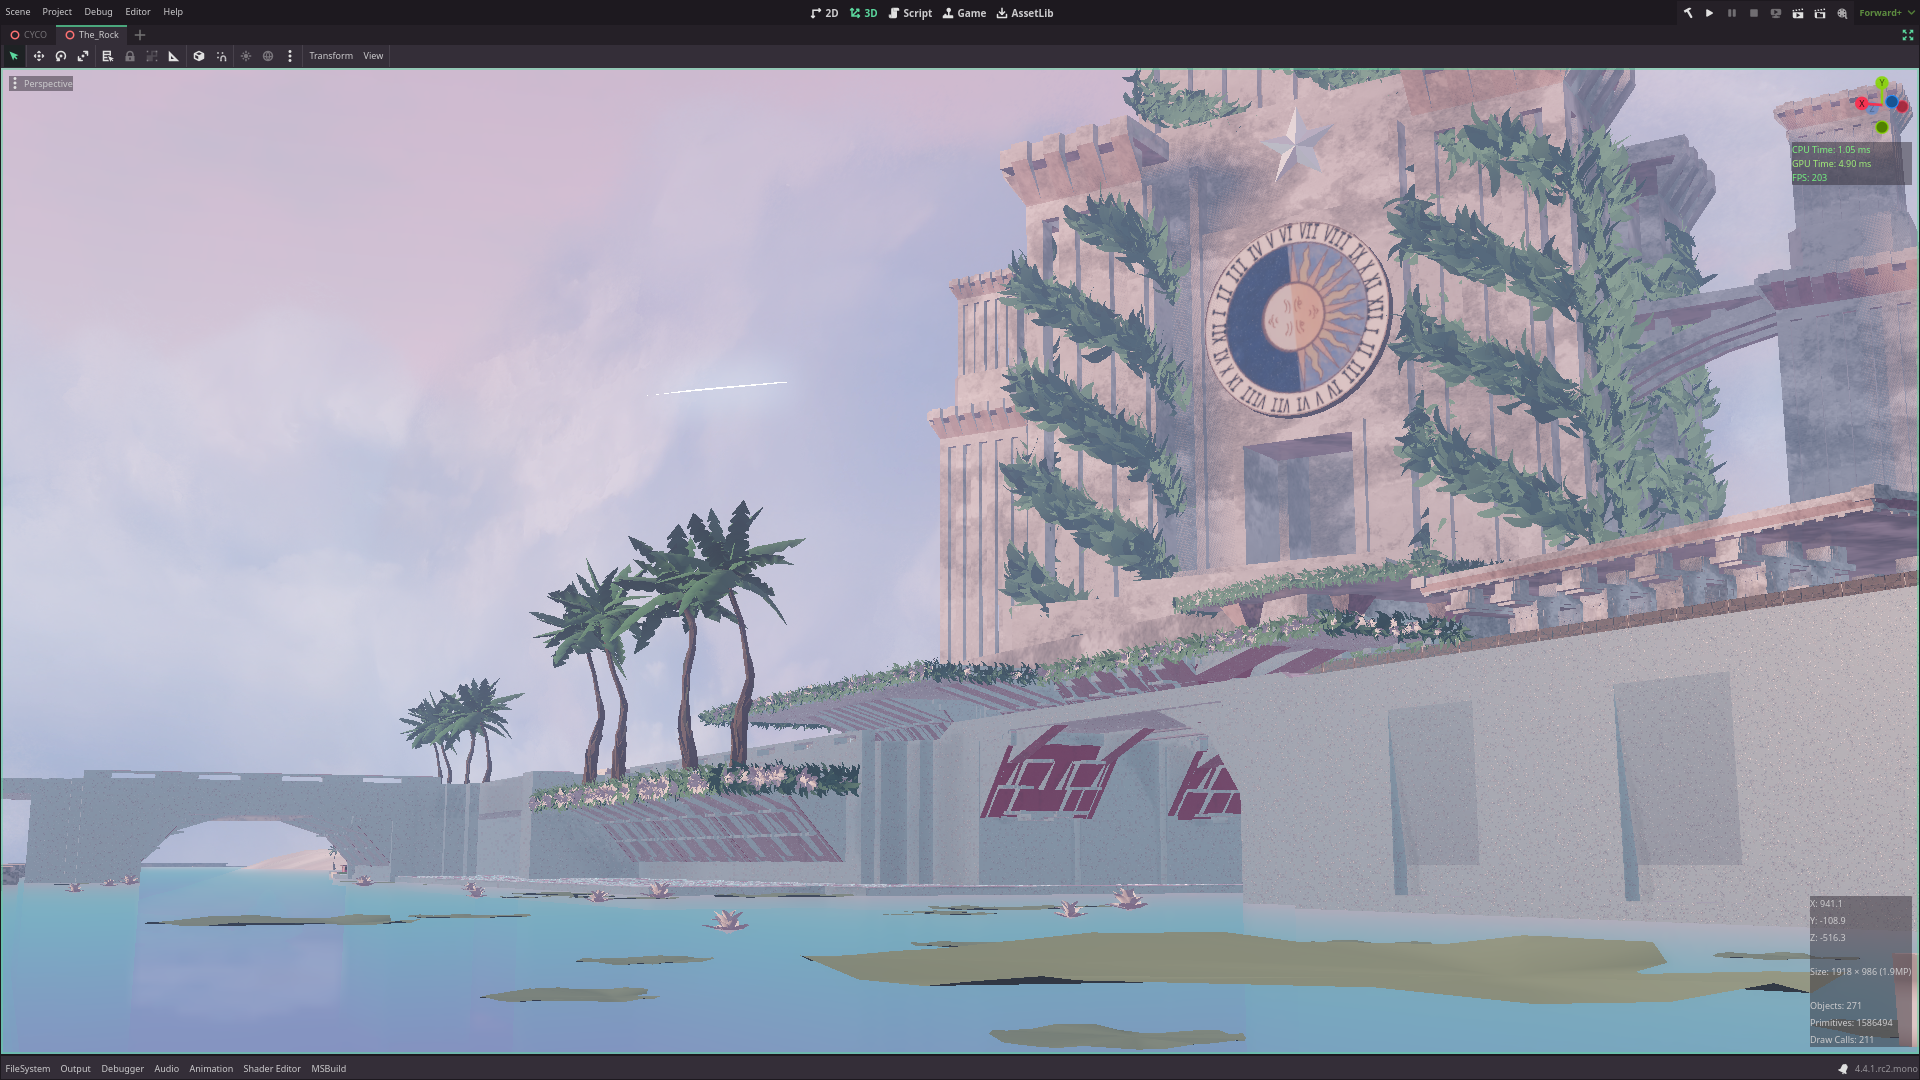Viewport: 1920px width, 1080px height.
Task: Run the current scene clapperboard icon
Action: [1797, 13]
